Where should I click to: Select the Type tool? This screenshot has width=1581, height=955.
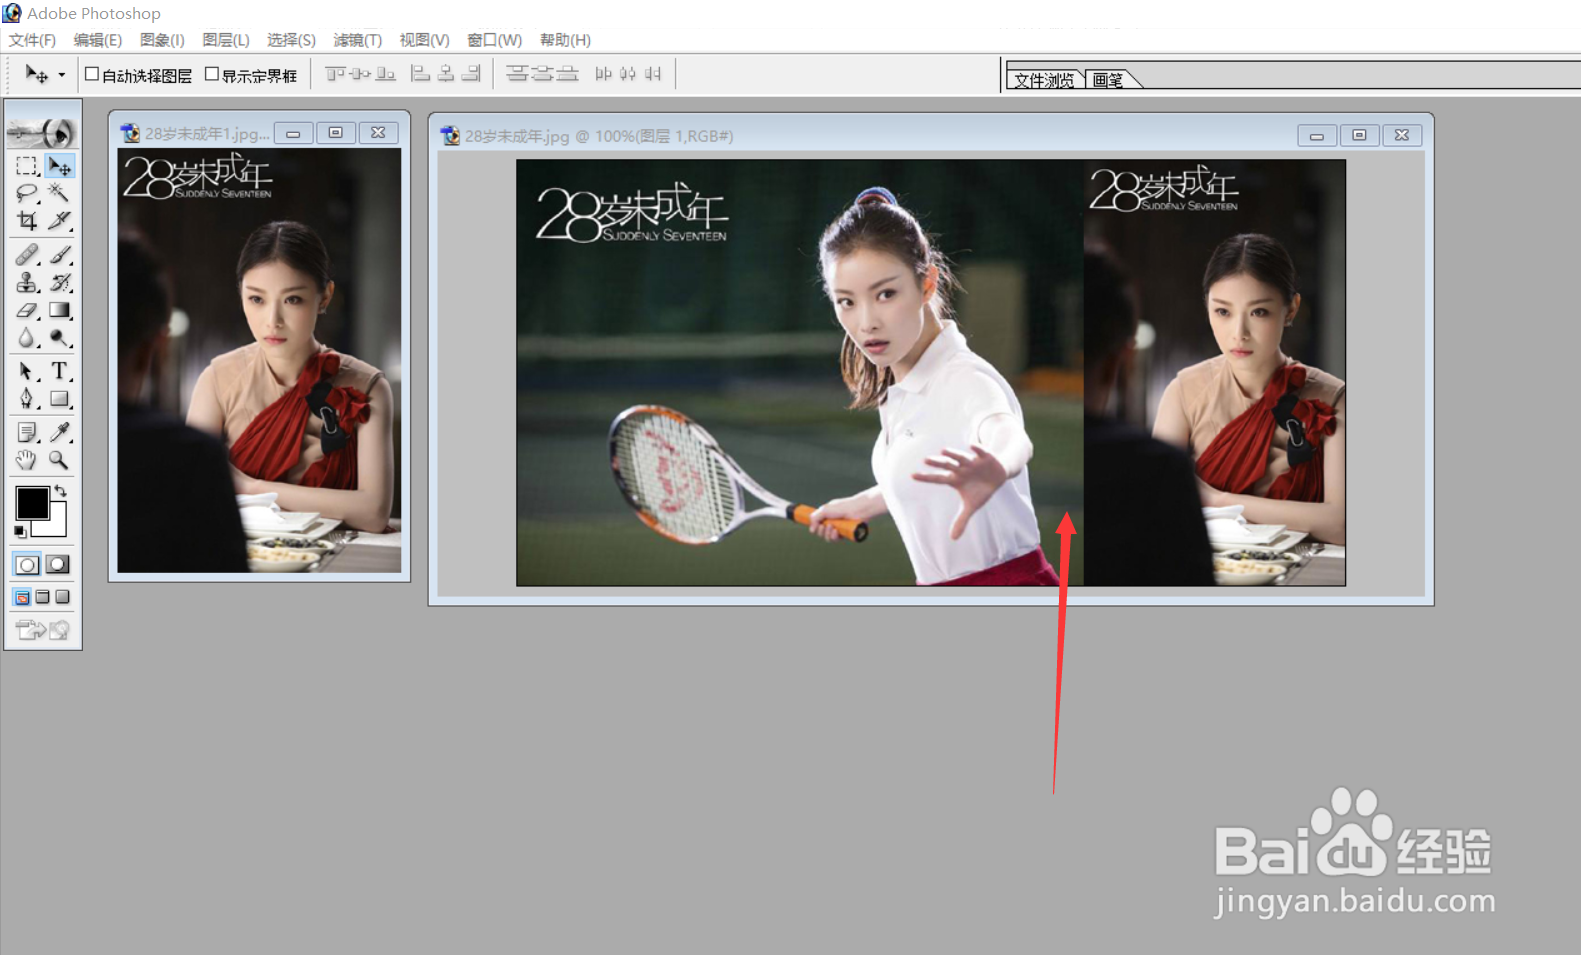(60, 372)
